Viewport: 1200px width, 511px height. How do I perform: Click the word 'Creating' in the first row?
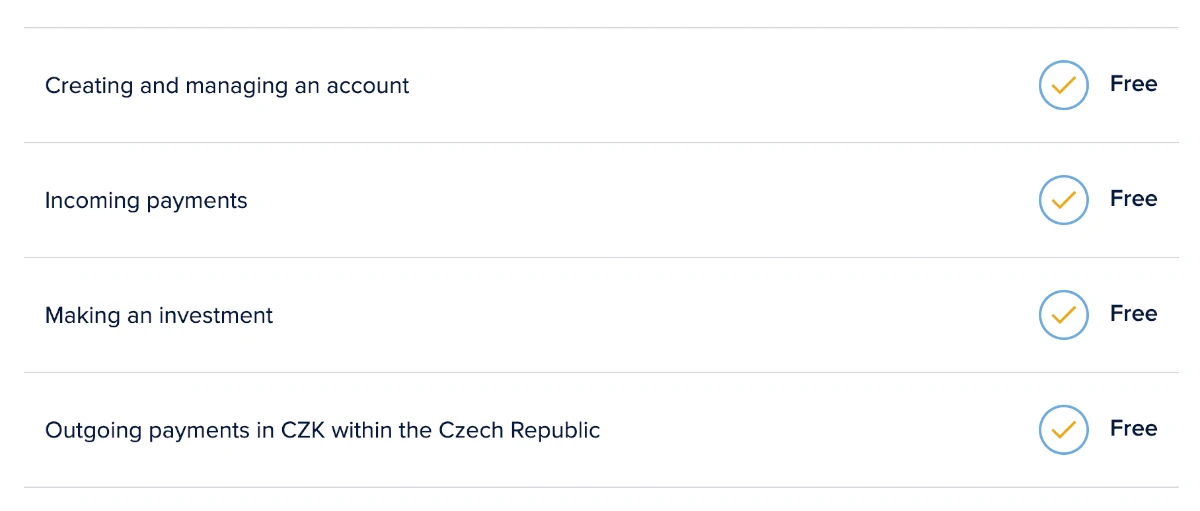89,86
